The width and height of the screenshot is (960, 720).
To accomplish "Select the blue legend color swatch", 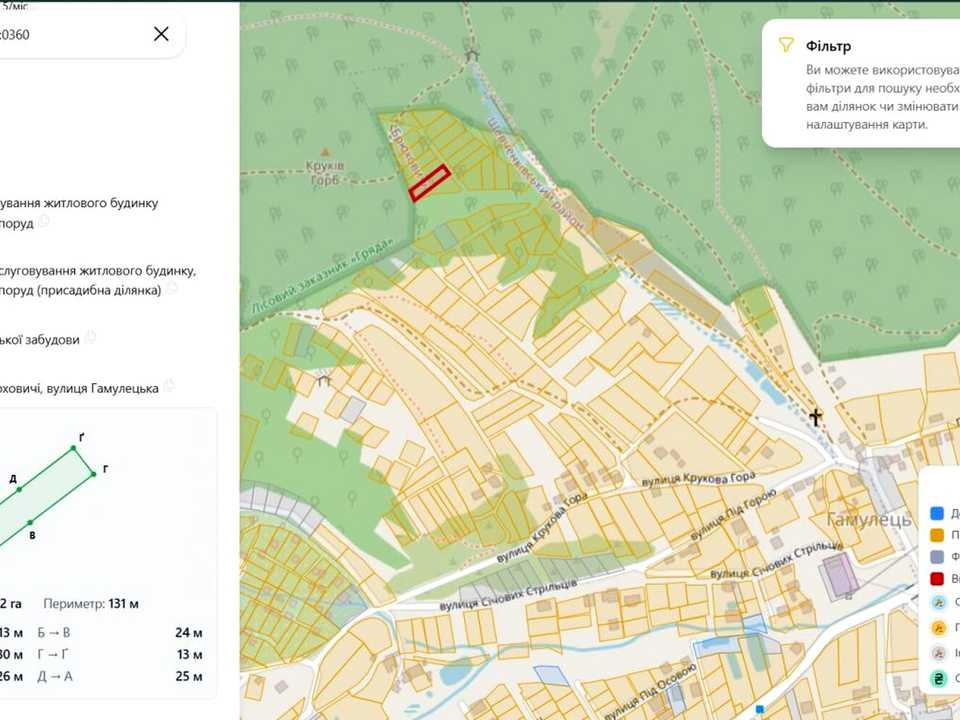I will click(x=937, y=513).
